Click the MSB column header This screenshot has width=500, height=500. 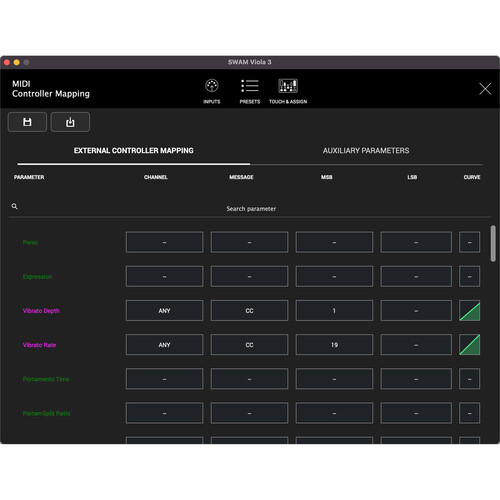327,177
